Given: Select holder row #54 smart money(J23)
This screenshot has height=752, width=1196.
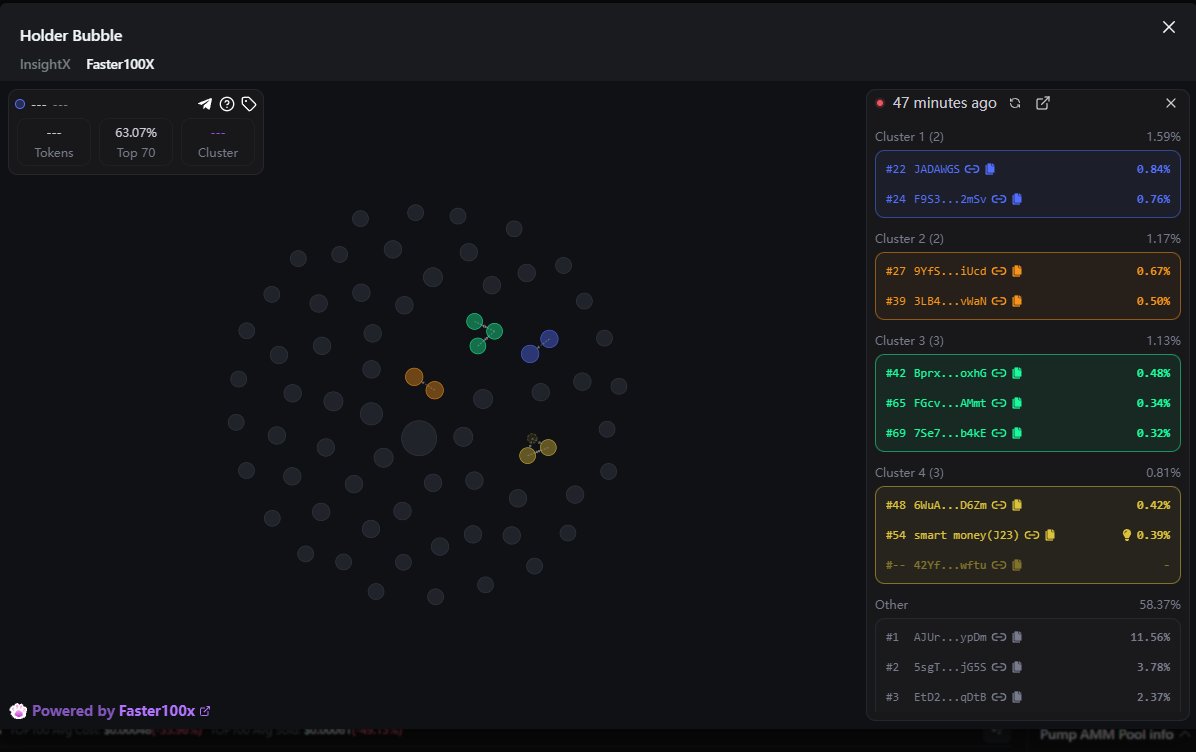Looking at the screenshot, I should (1027, 535).
